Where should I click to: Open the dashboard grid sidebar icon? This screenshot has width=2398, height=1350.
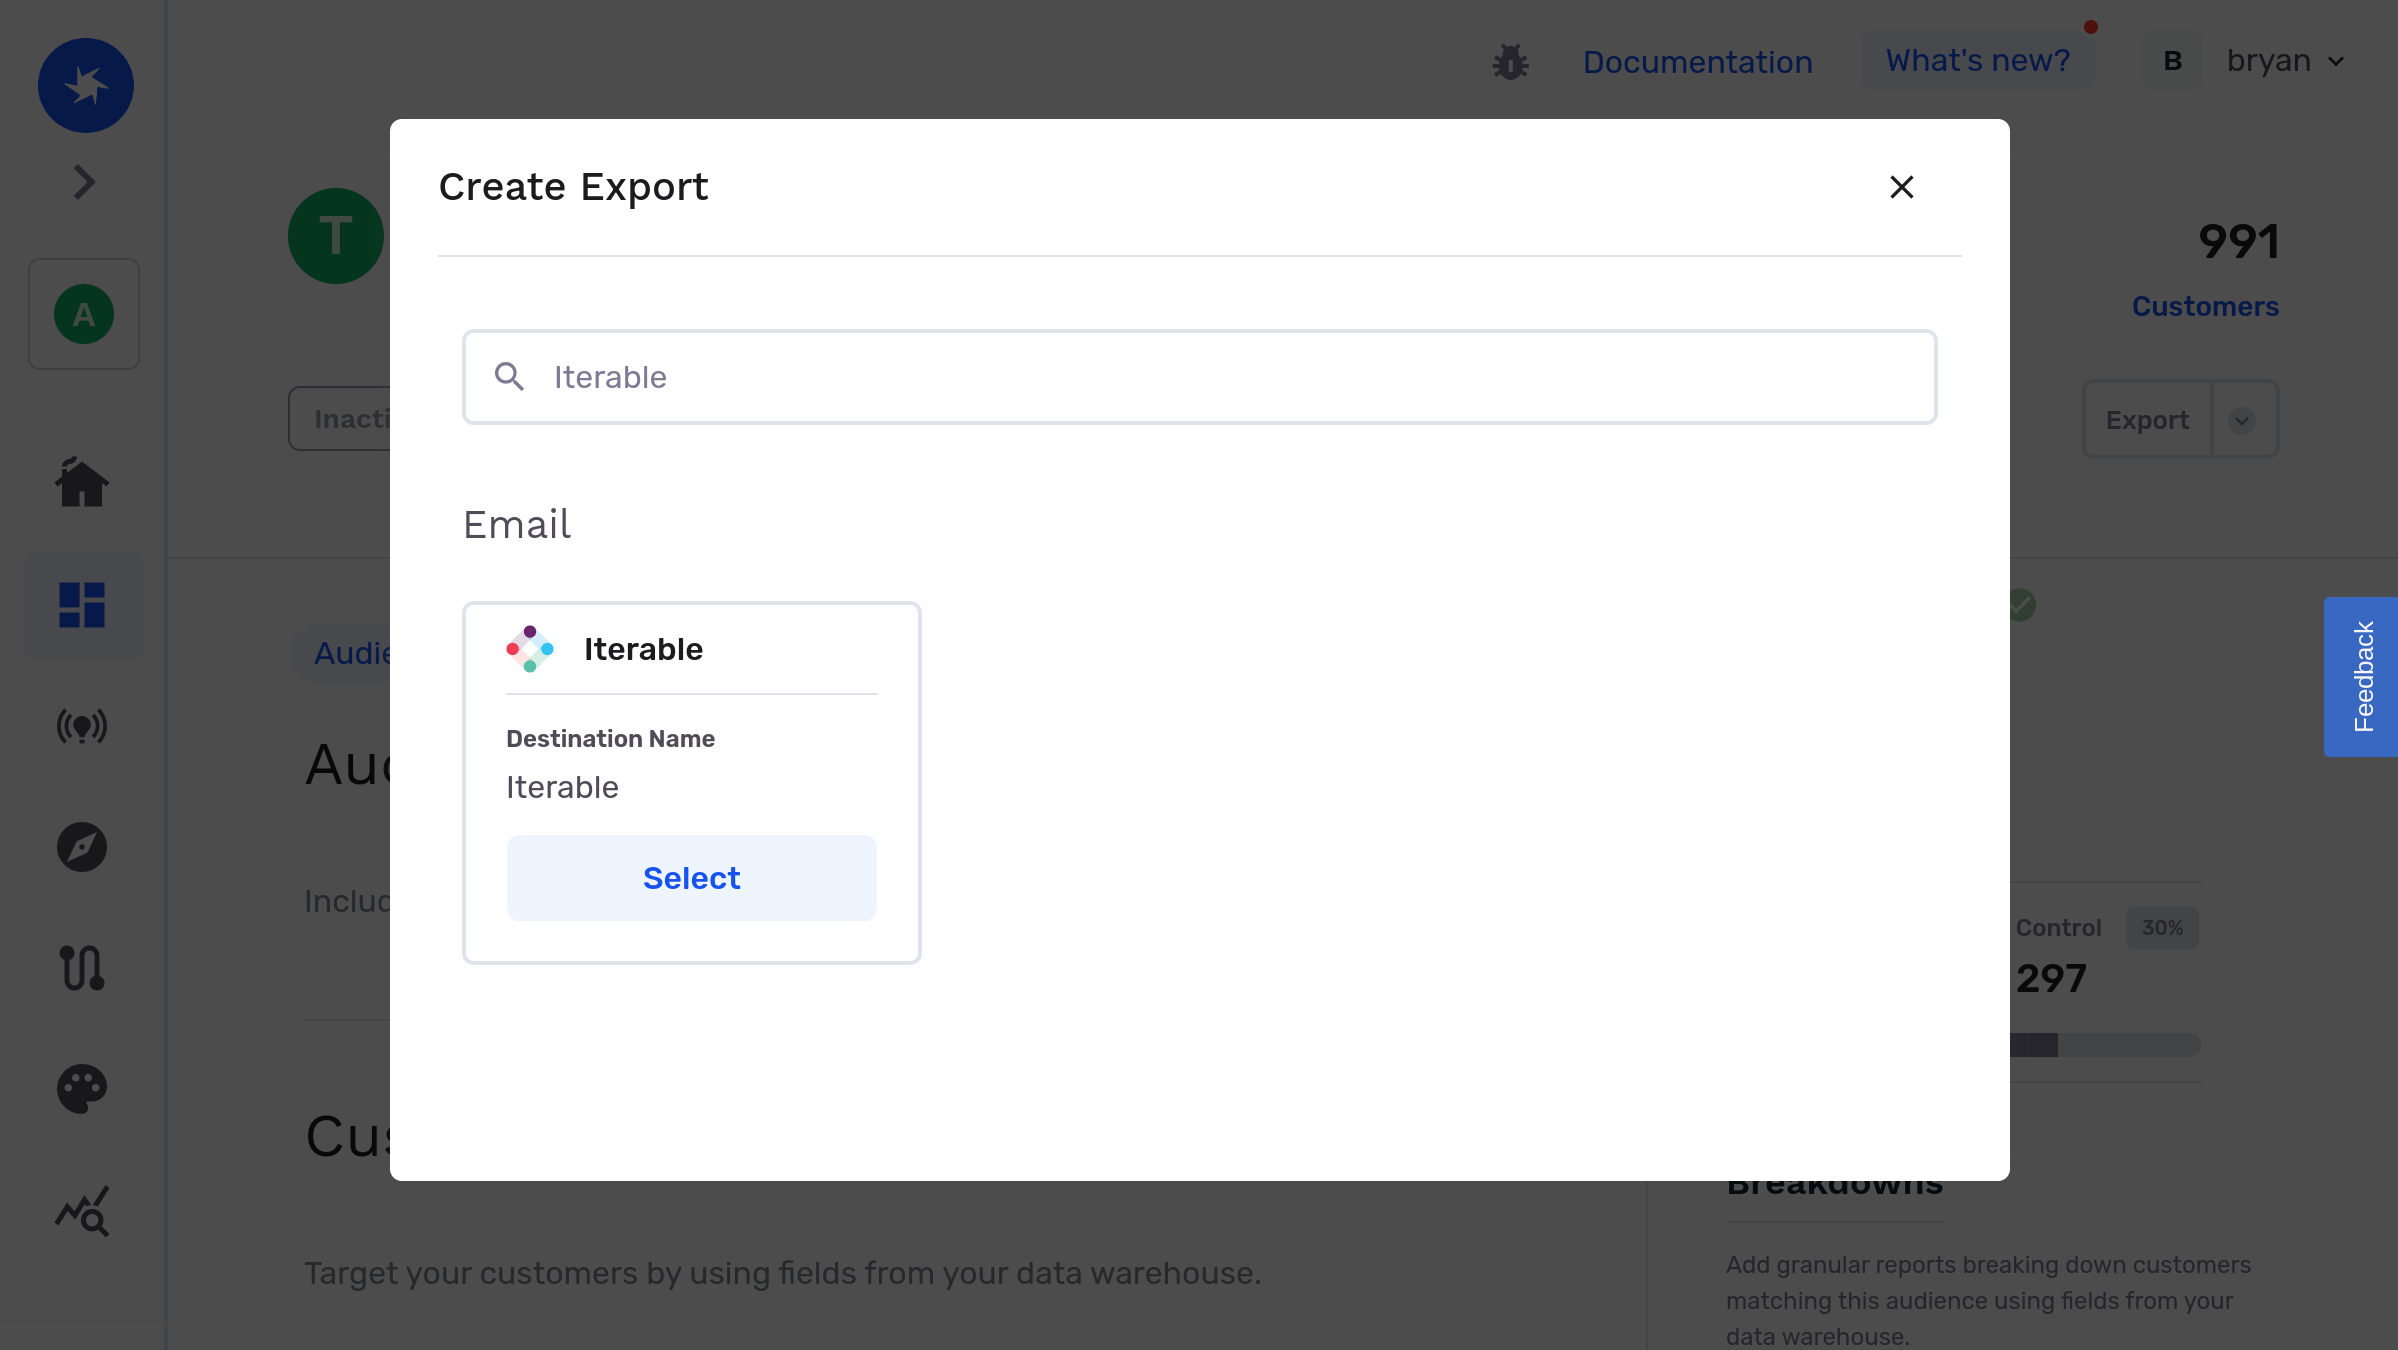click(82, 605)
